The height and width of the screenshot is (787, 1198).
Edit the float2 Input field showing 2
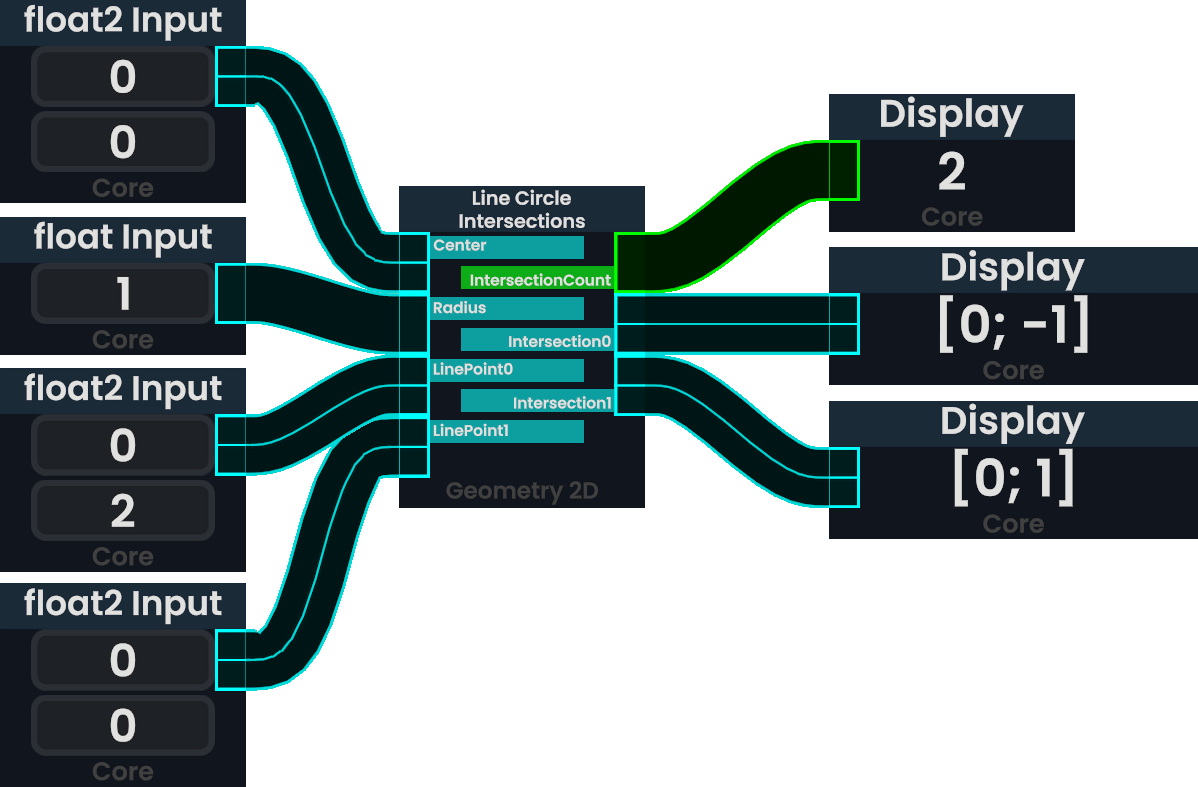click(123, 511)
